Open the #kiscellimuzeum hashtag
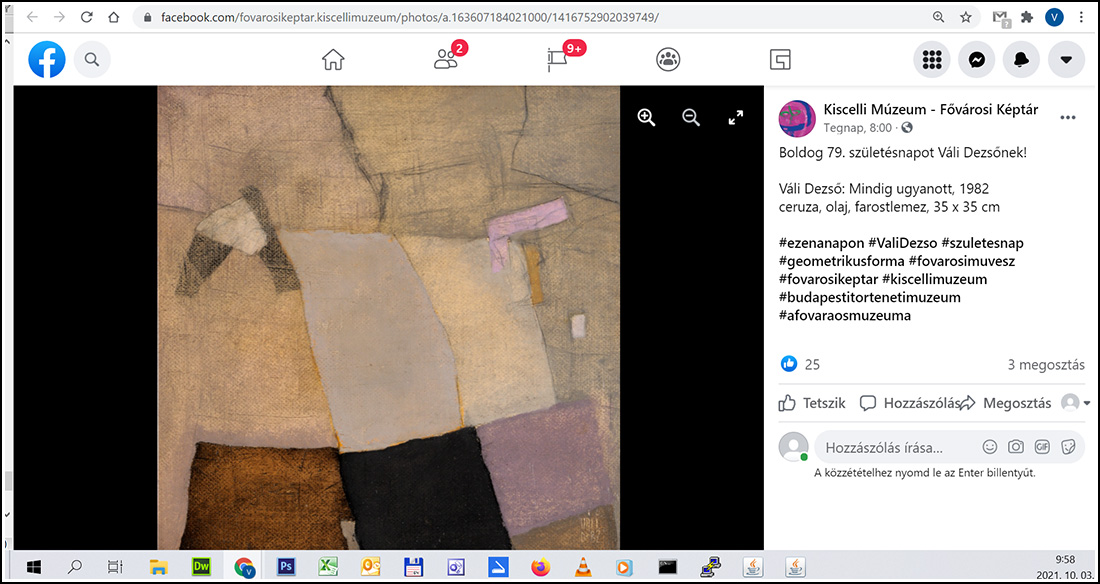 click(x=934, y=279)
